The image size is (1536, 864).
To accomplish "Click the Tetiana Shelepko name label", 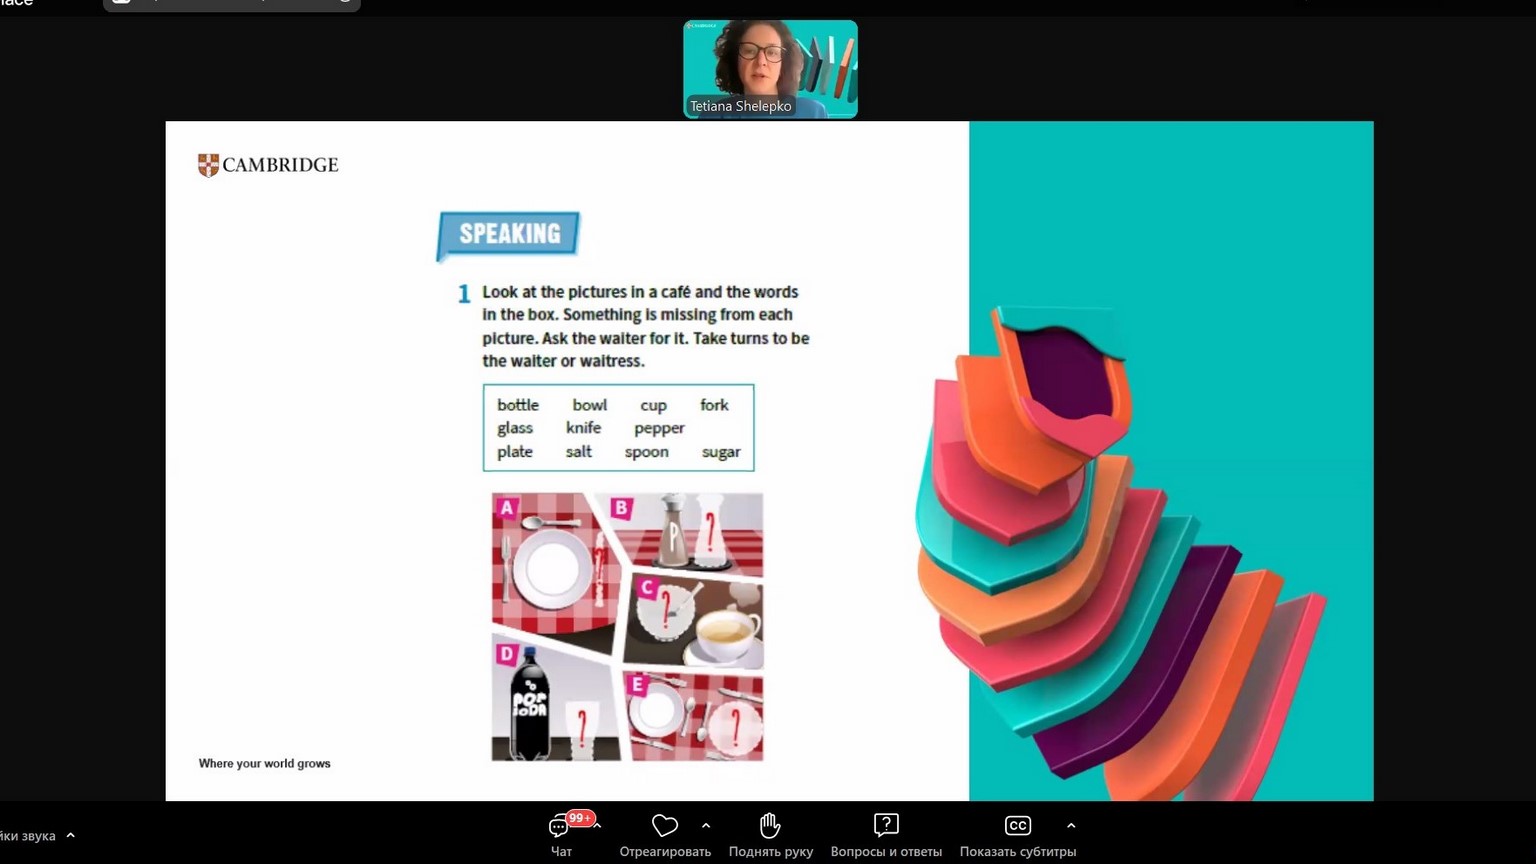I will pyautogui.click(x=740, y=106).
